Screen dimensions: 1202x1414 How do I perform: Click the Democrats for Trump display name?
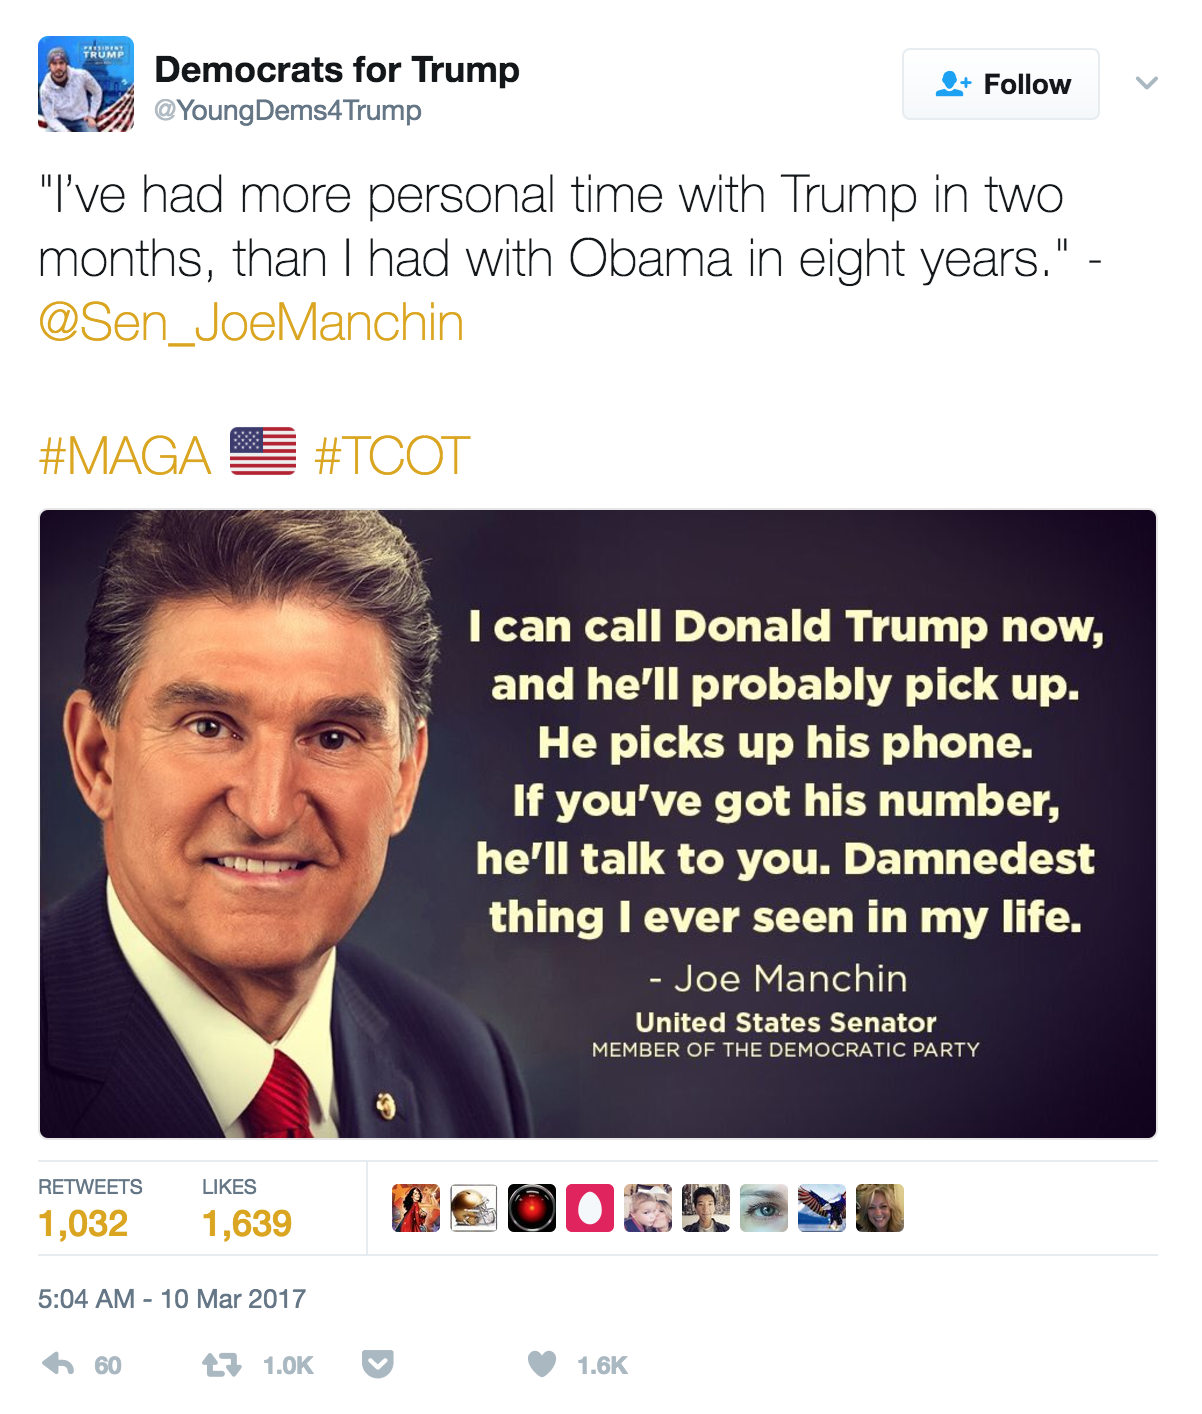[x=337, y=70]
